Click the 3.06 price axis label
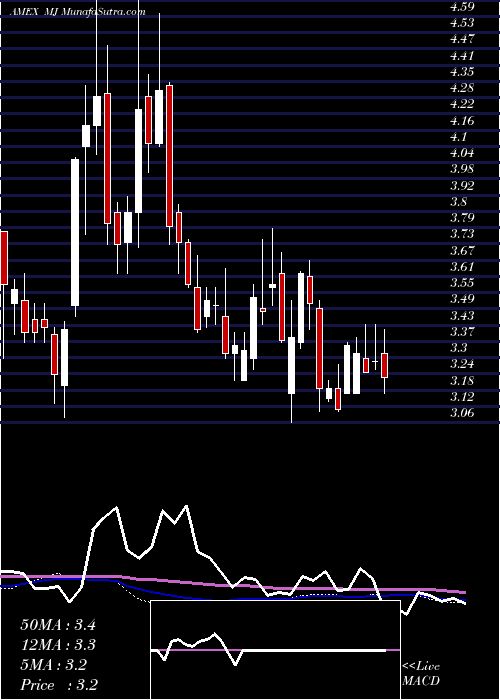 462,412
